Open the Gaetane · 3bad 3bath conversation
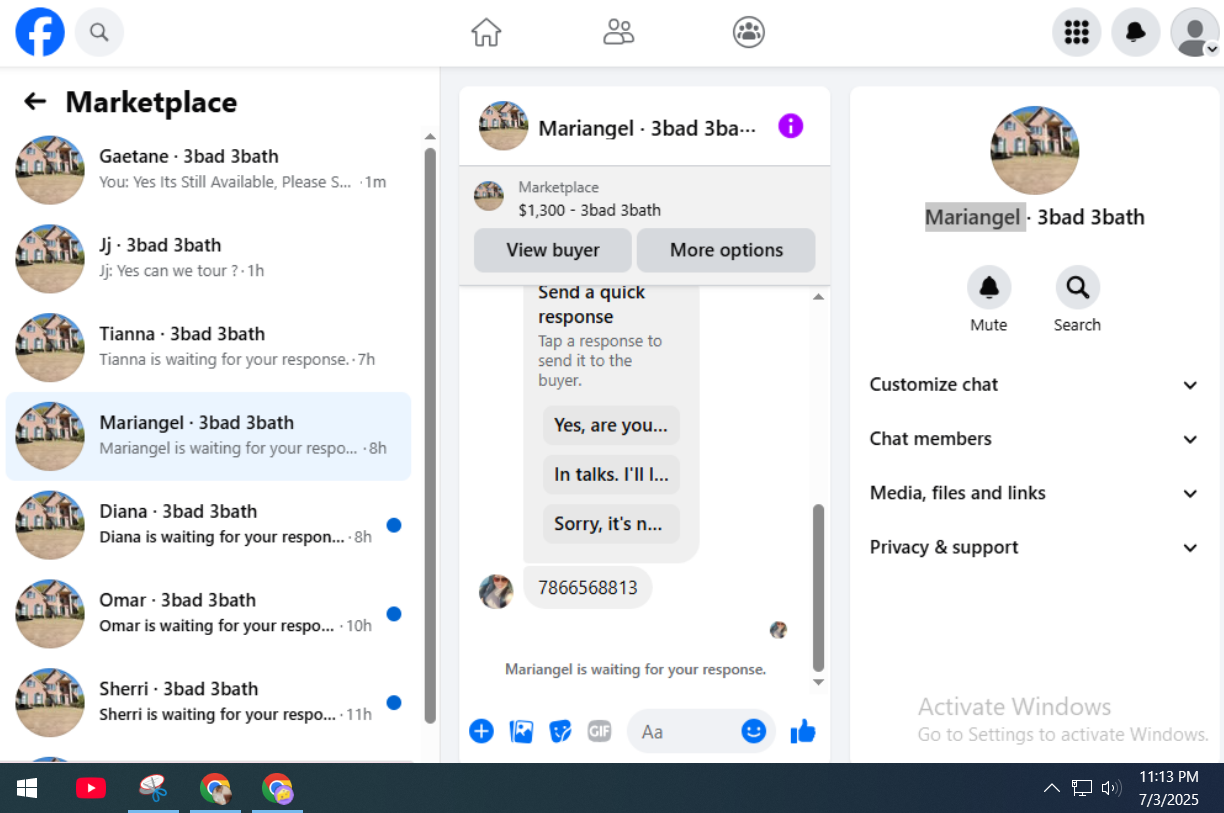The image size is (1224, 813). pyautogui.click(x=209, y=170)
